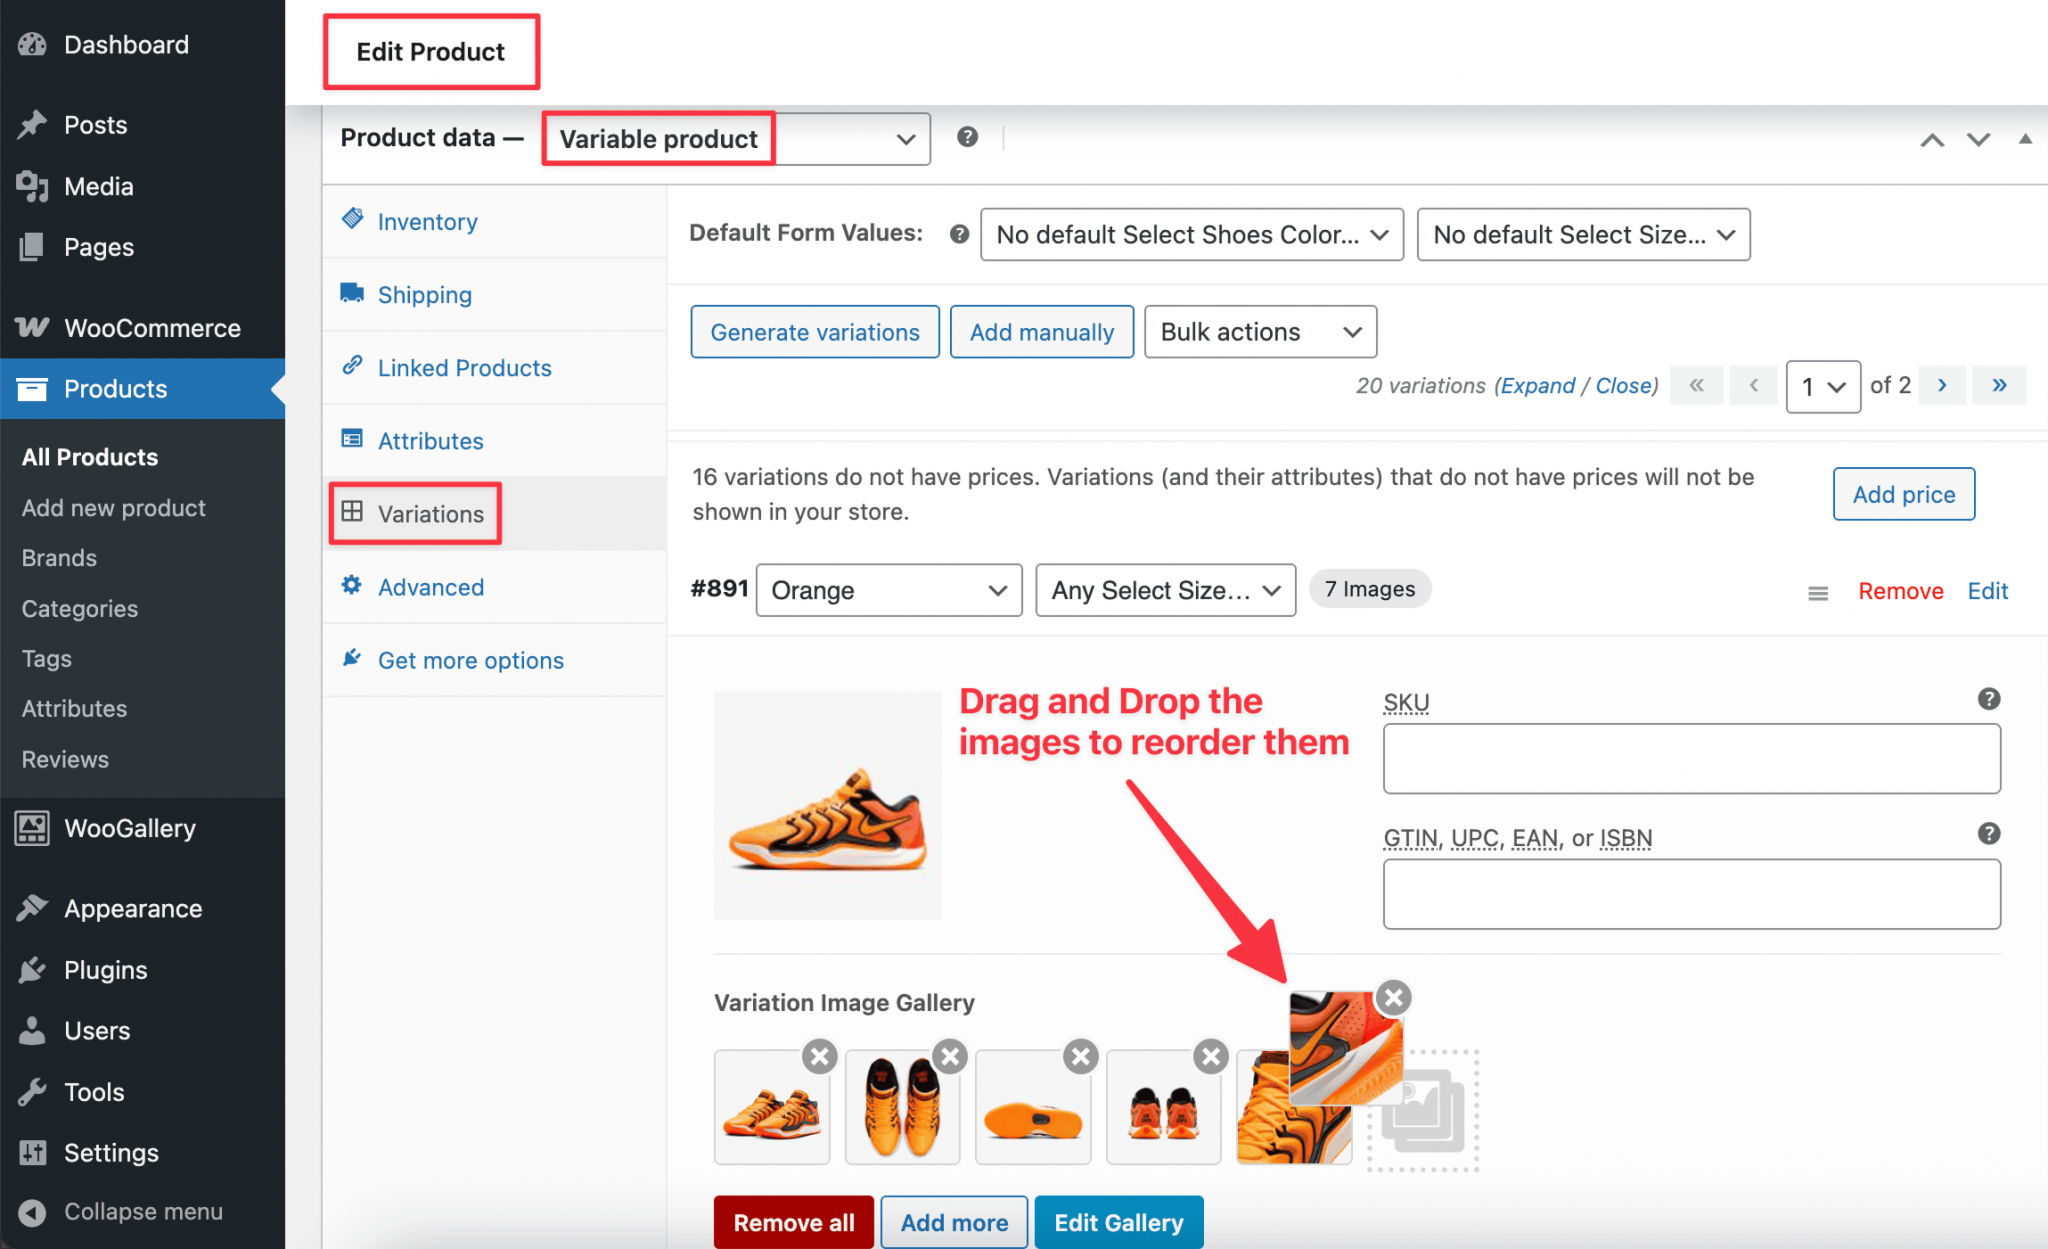Open the Orange color dropdown for variation #891

887,590
